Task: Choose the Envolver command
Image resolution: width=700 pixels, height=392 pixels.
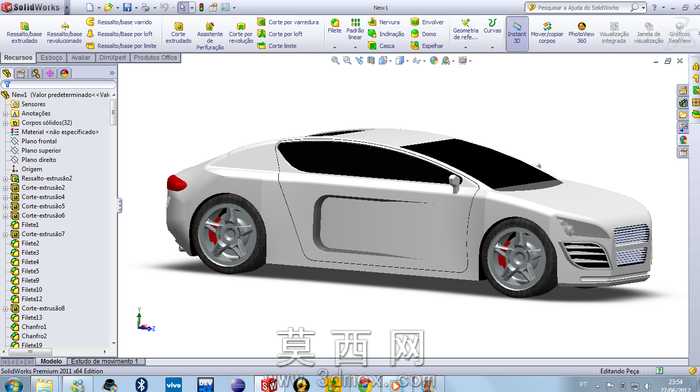Action: [x=427, y=22]
